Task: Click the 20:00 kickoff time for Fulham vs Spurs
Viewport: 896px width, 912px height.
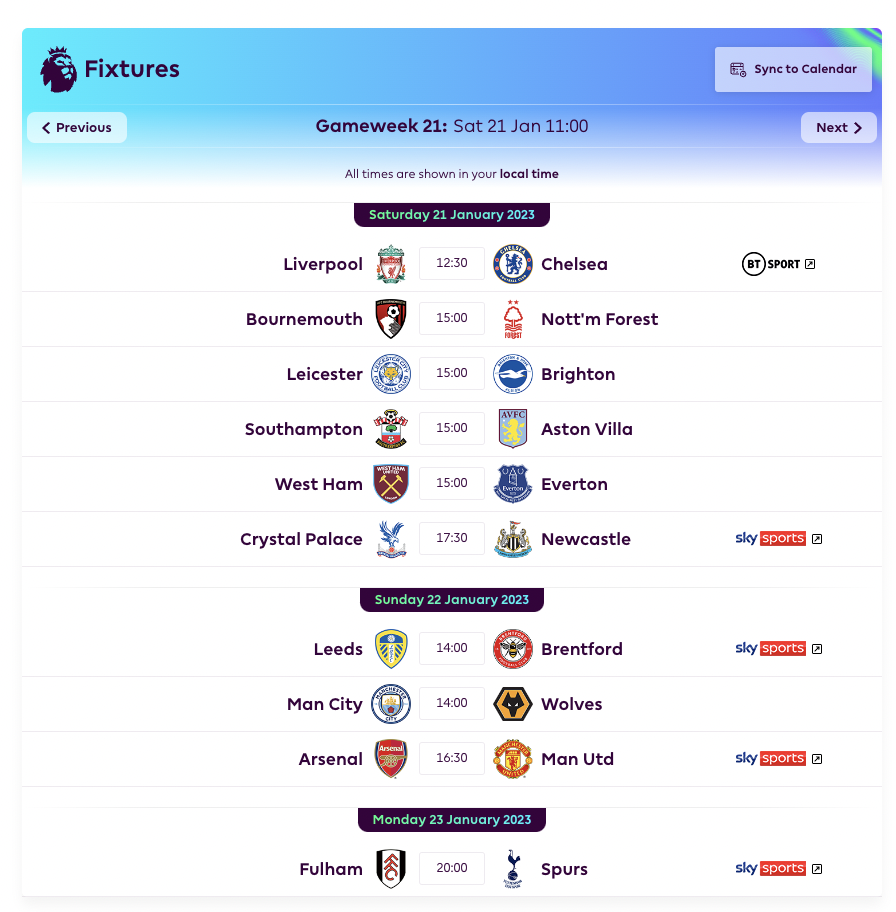Action: coord(451,868)
